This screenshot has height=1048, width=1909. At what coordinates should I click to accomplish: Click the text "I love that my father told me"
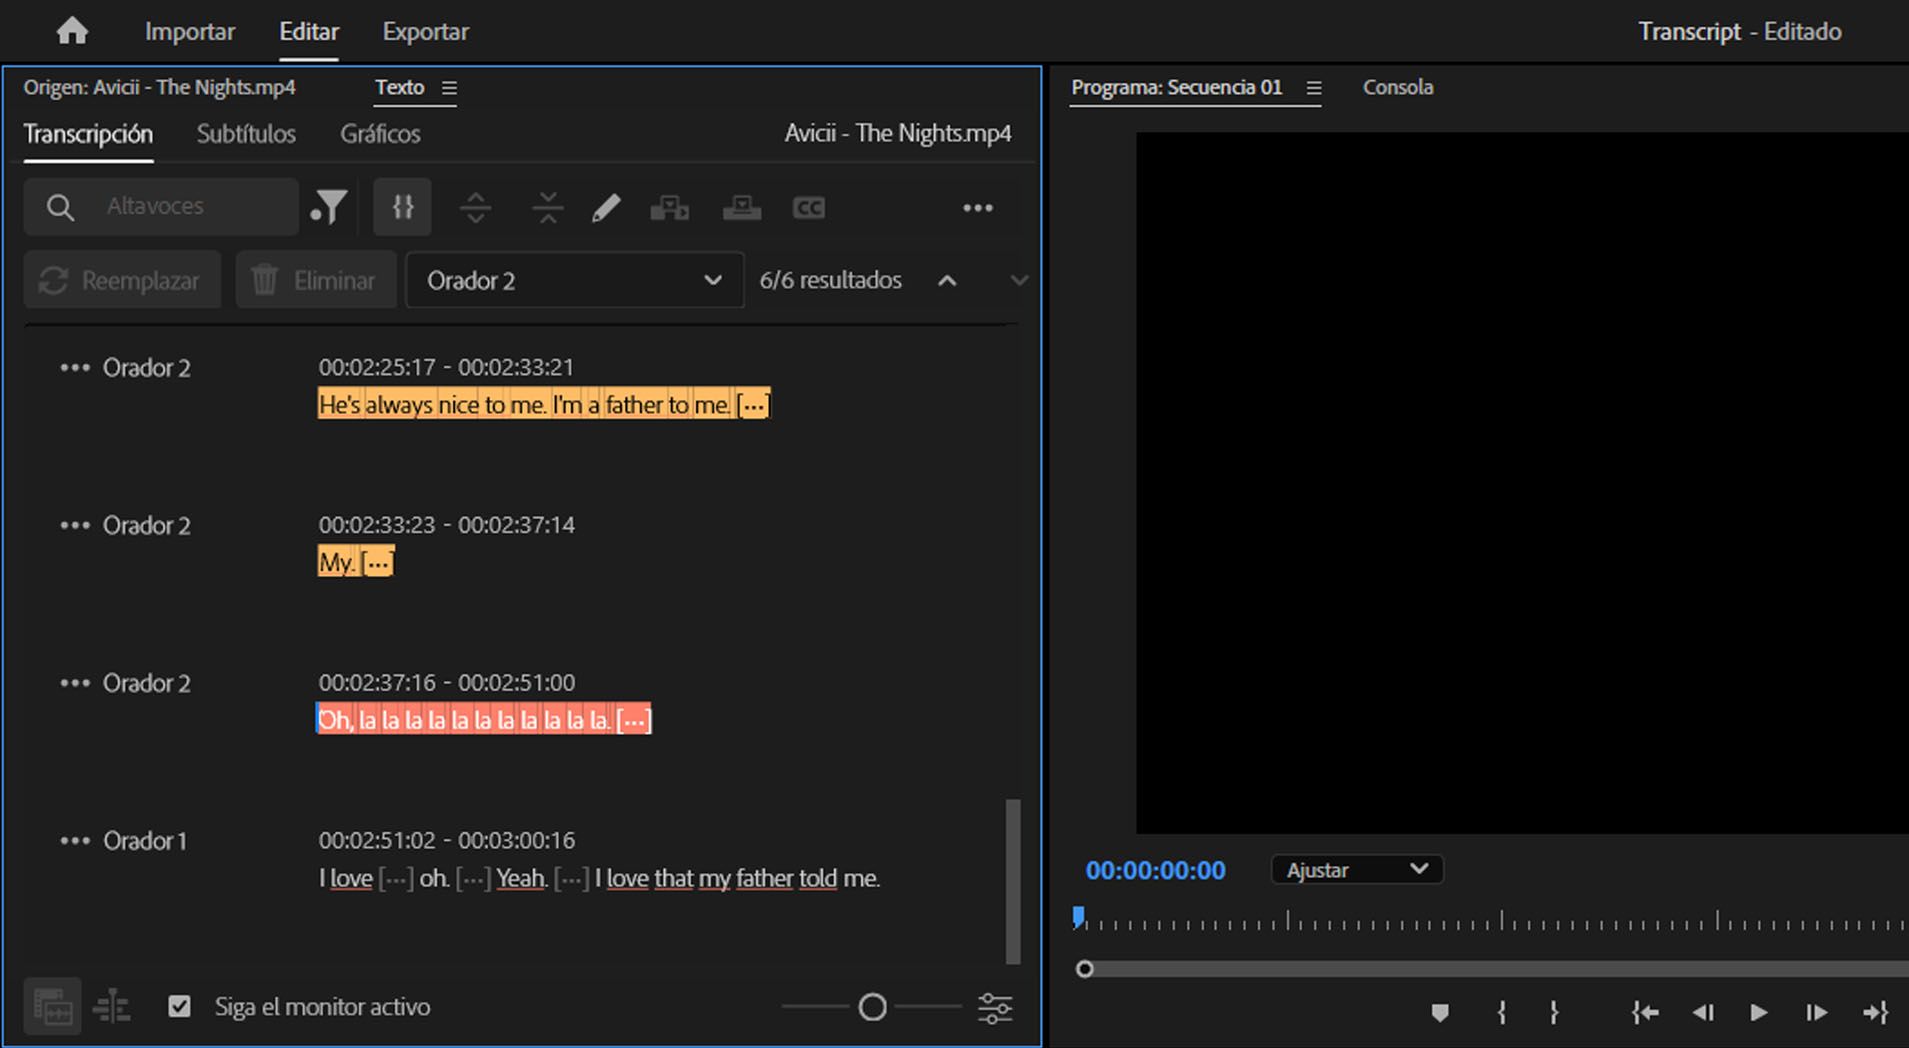click(x=737, y=878)
